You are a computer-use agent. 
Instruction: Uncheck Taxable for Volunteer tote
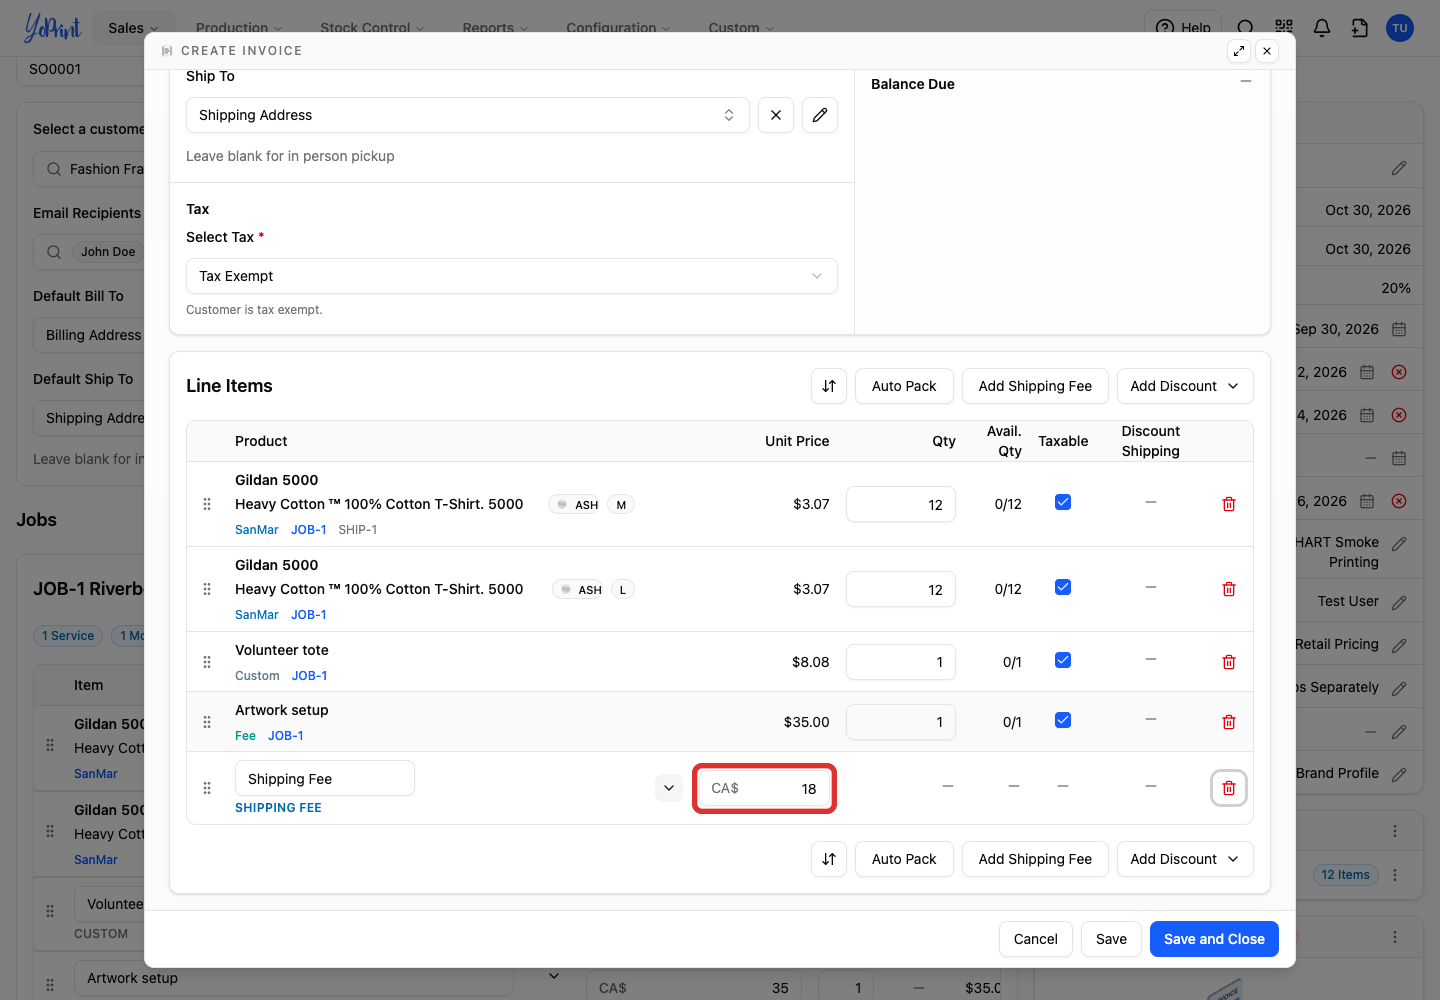pos(1063,660)
